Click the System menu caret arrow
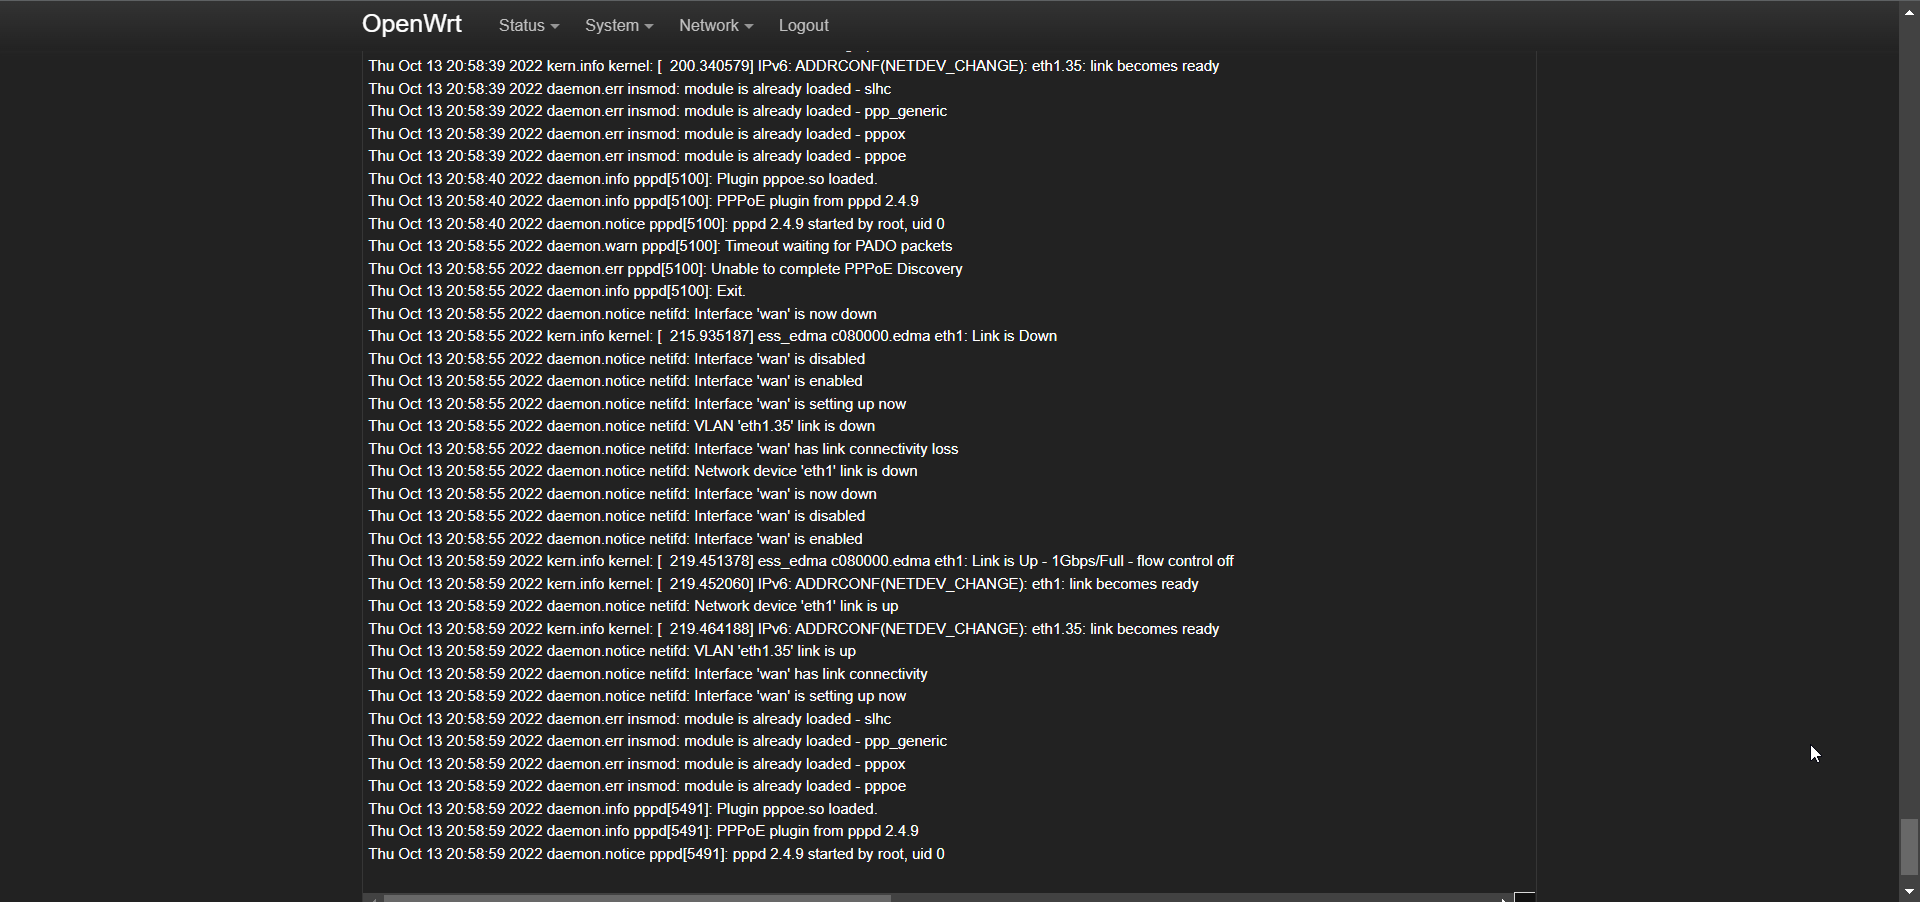This screenshot has width=1920, height=902. tap(649, 27)
